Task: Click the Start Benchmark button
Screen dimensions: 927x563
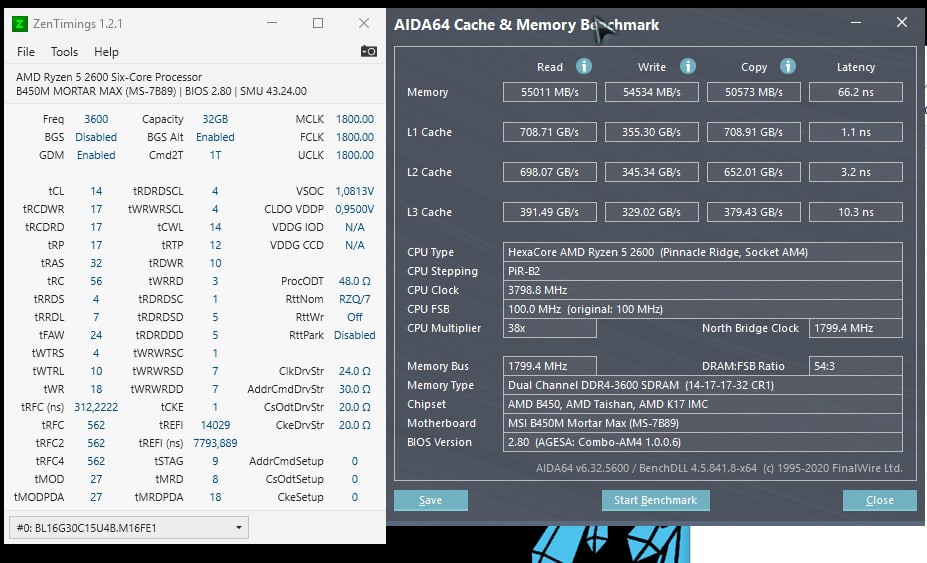Action: (655, 500)
